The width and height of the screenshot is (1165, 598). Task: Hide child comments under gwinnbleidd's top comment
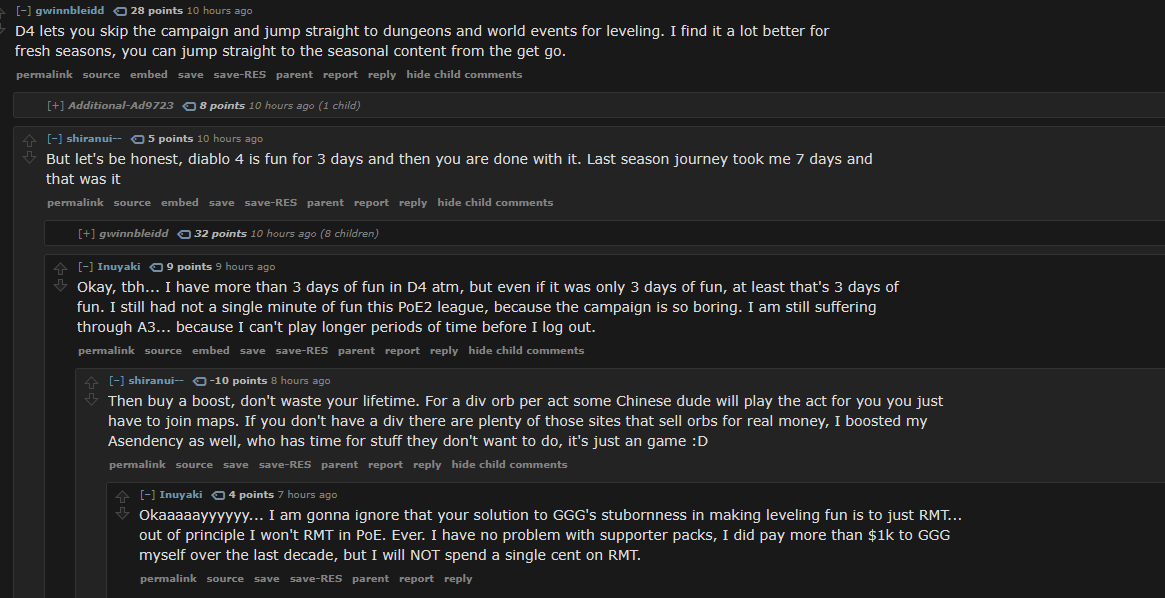(464, 75)
